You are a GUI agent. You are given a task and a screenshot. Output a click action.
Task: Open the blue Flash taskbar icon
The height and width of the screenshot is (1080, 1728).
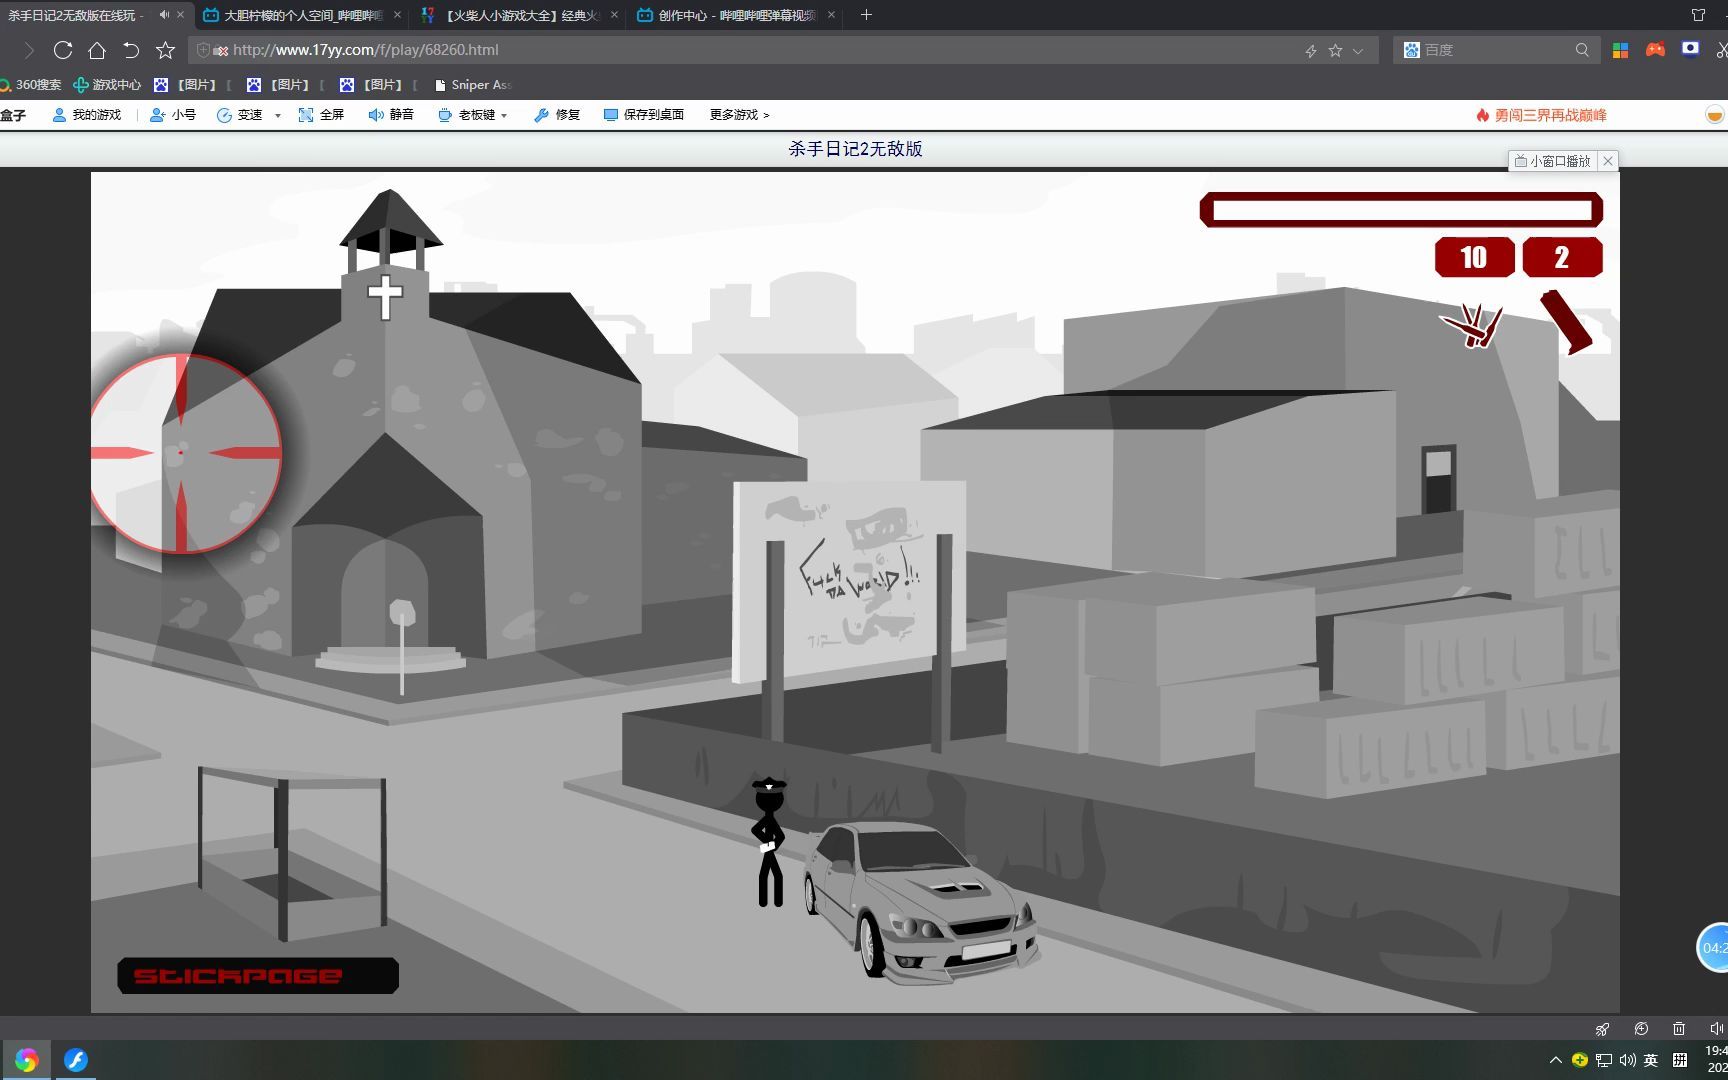click(x=76, y=1060)
